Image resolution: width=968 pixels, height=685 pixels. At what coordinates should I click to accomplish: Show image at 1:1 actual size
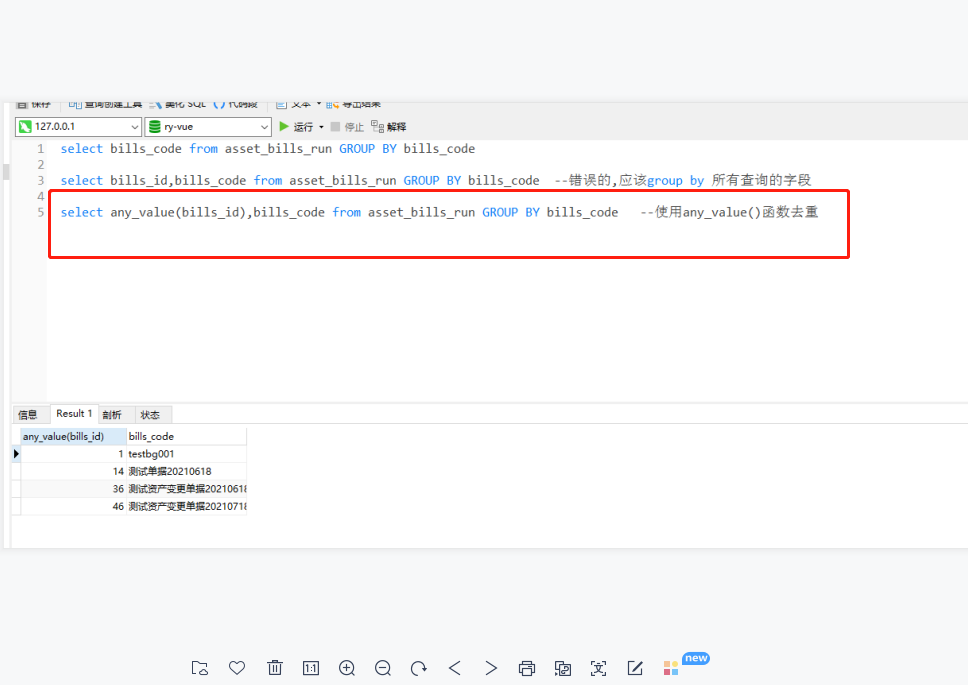coord(311,668)
